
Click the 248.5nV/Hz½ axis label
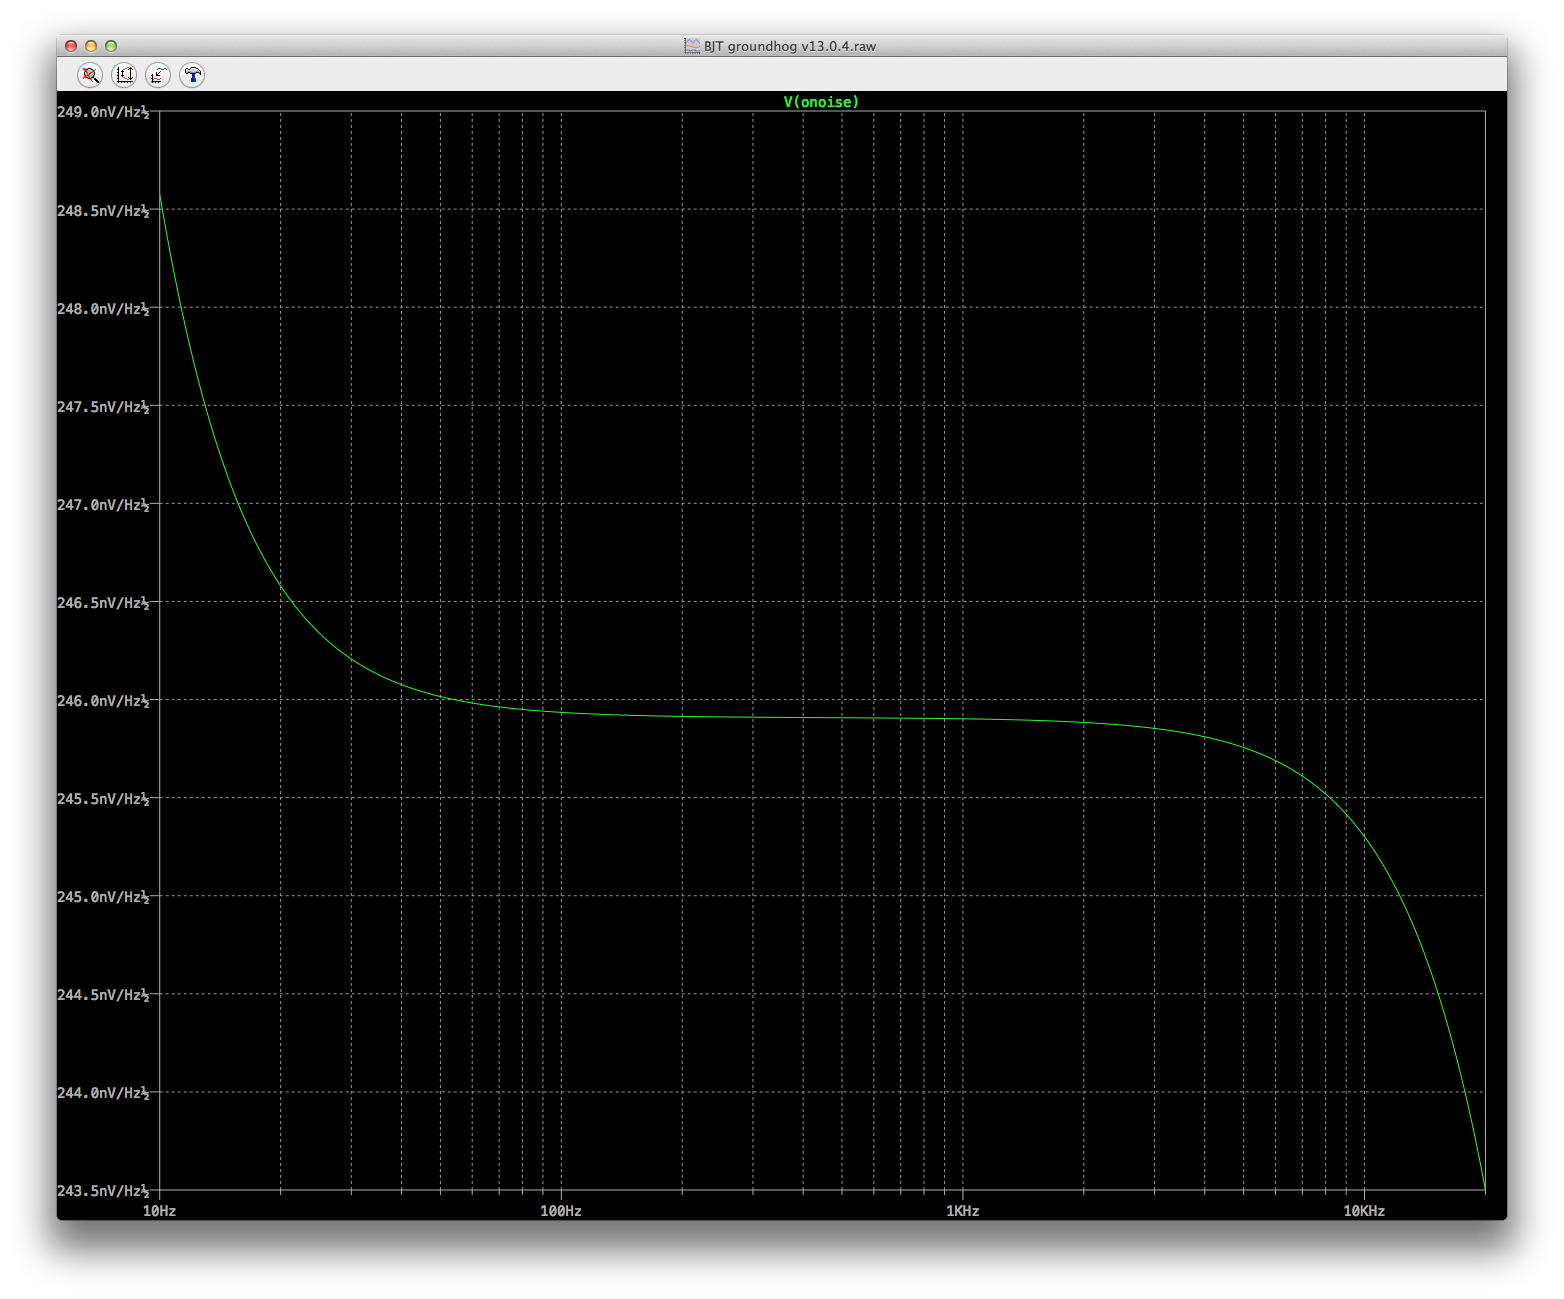[x=103, y=211]
